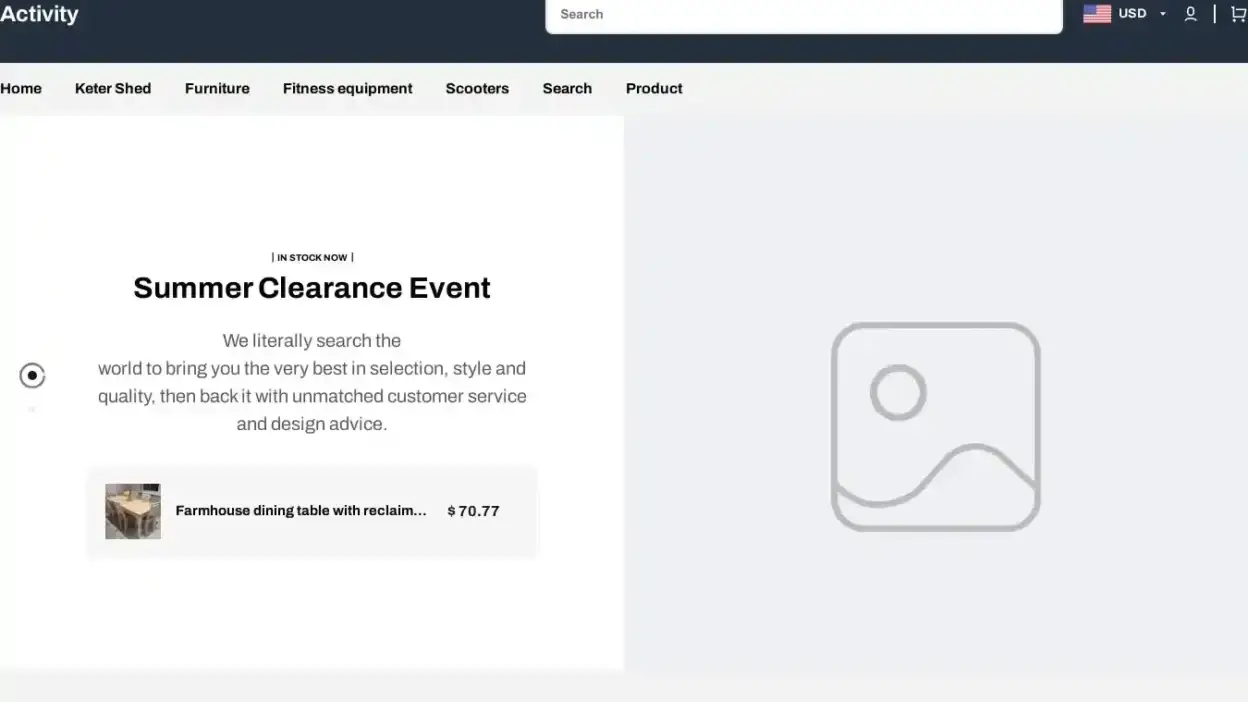Screen dimensions: 1248x702
Task: Select the farmhouse table product thumbnail
Action: (x=132, y=510)
